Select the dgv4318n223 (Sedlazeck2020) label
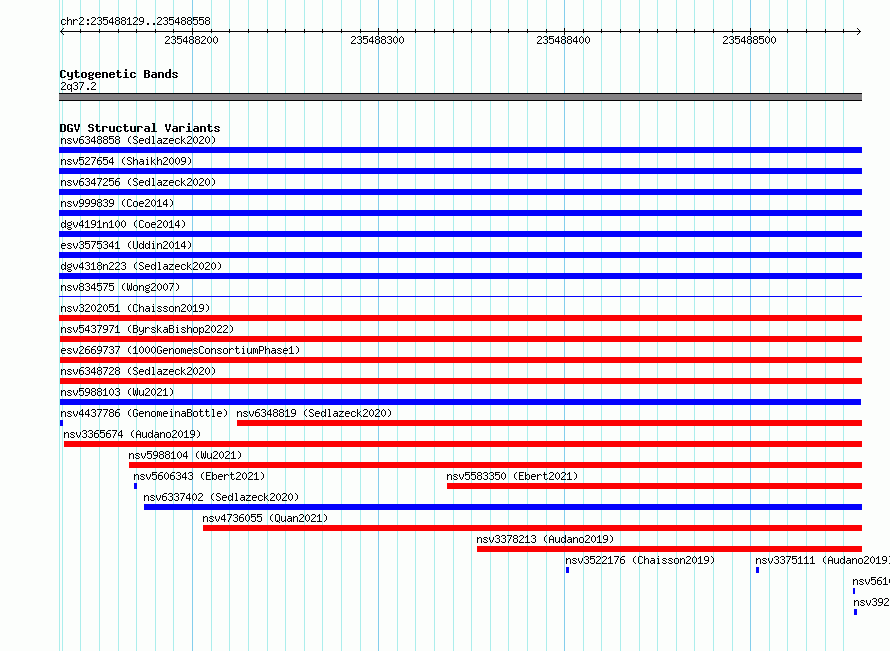 coord(141,266)
